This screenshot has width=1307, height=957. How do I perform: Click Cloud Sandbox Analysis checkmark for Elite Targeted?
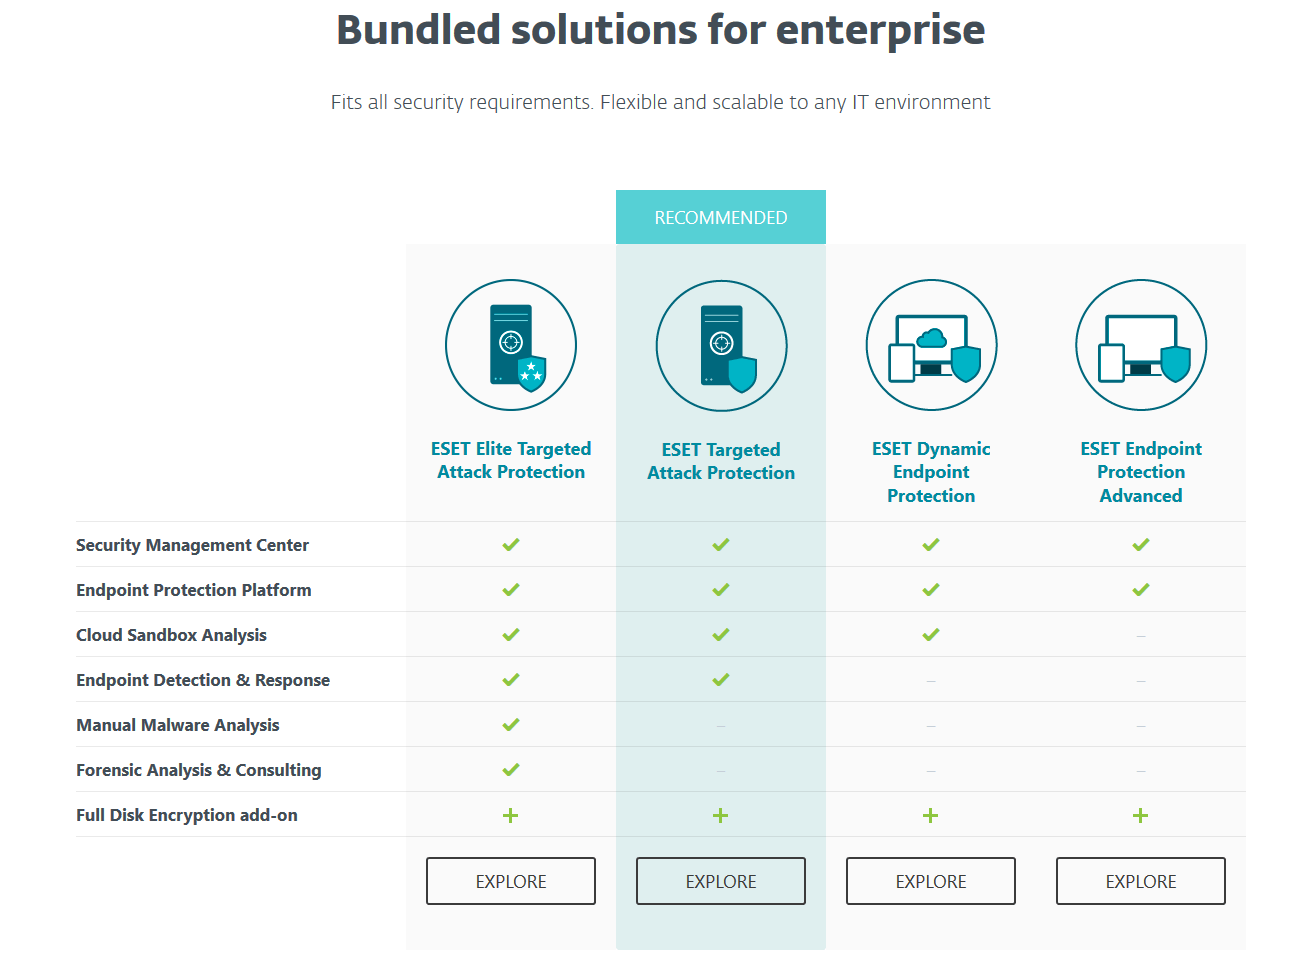click(x=511, y=635)
